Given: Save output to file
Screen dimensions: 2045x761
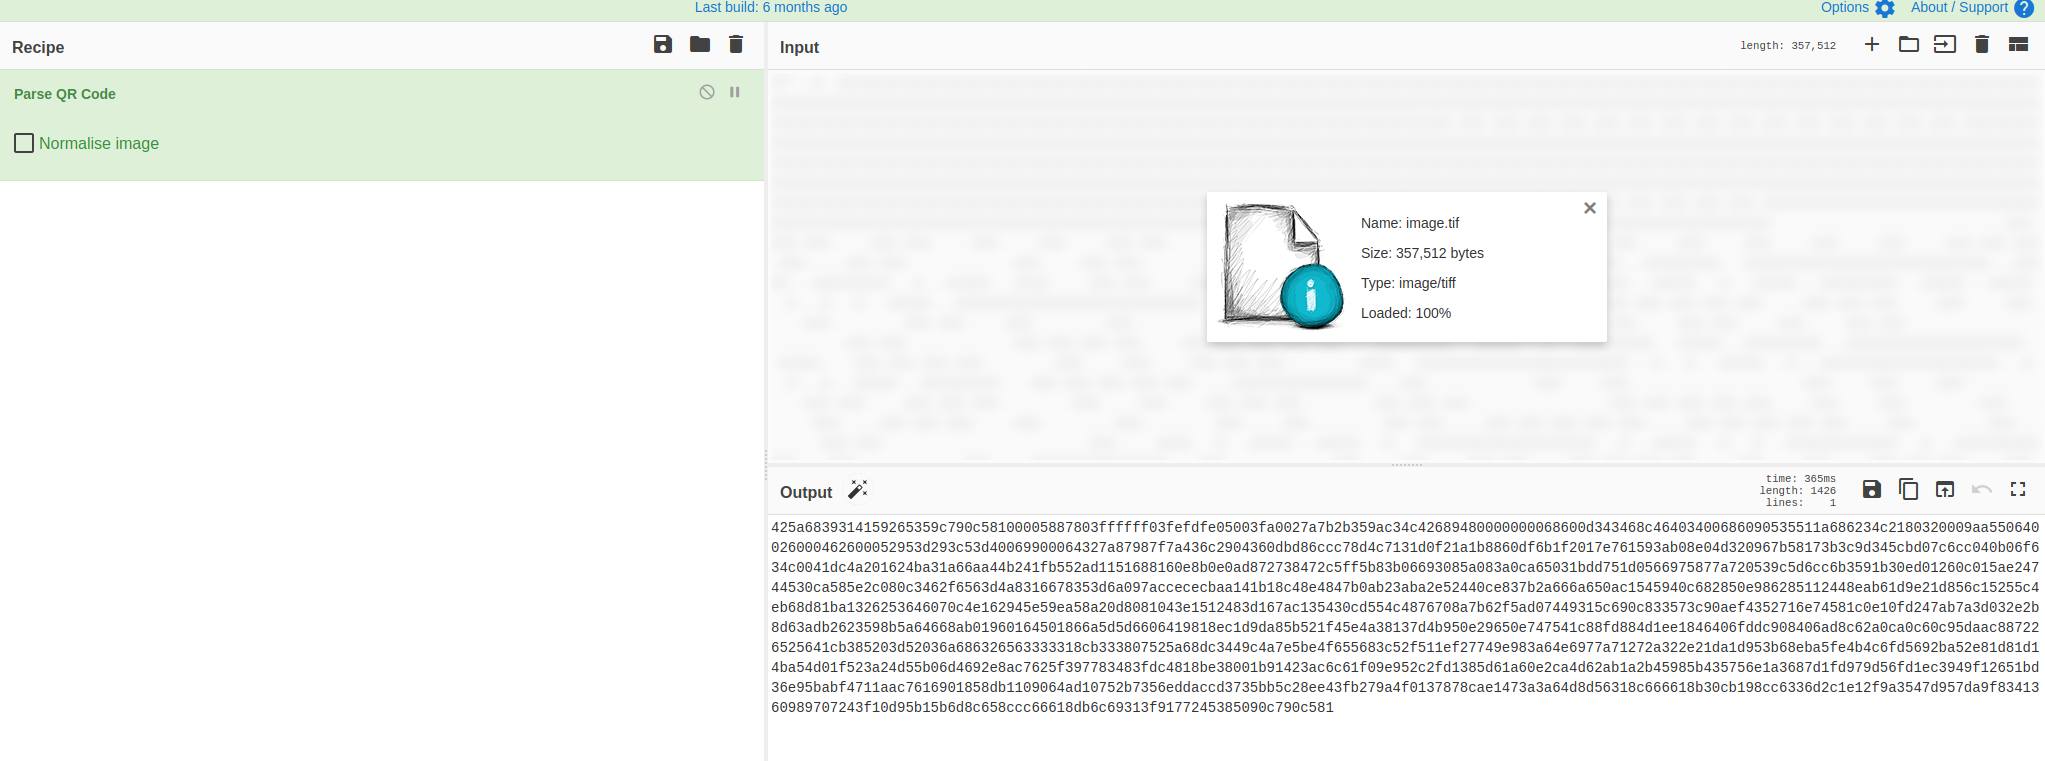Looking at the screenshot, I should click(1872, 489).
